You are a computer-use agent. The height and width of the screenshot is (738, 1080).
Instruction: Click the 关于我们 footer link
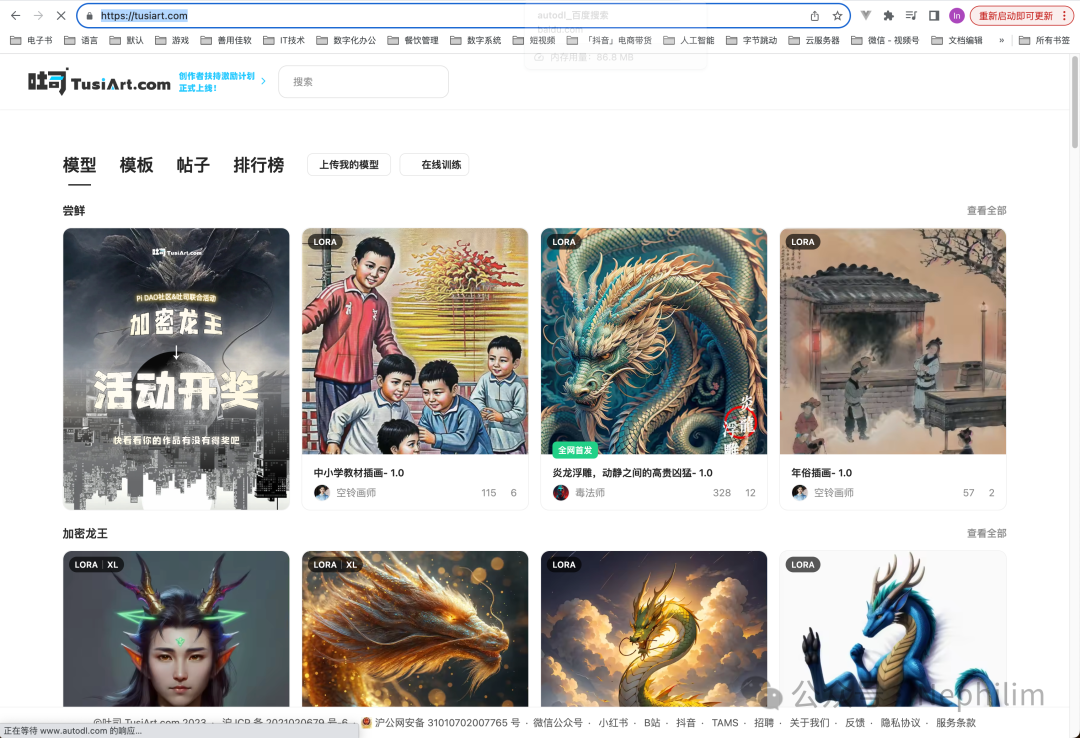coord(809,722)
